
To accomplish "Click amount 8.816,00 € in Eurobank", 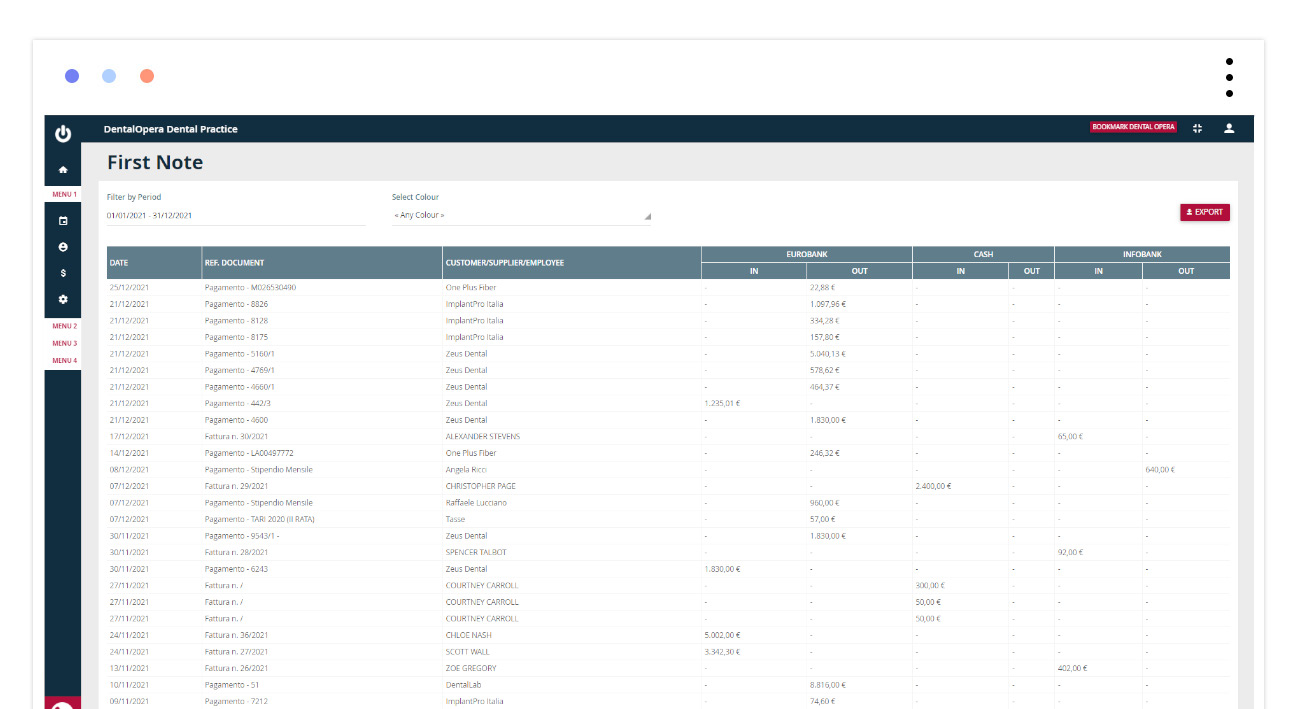I will pyautogui.click(x=828, y=685).
